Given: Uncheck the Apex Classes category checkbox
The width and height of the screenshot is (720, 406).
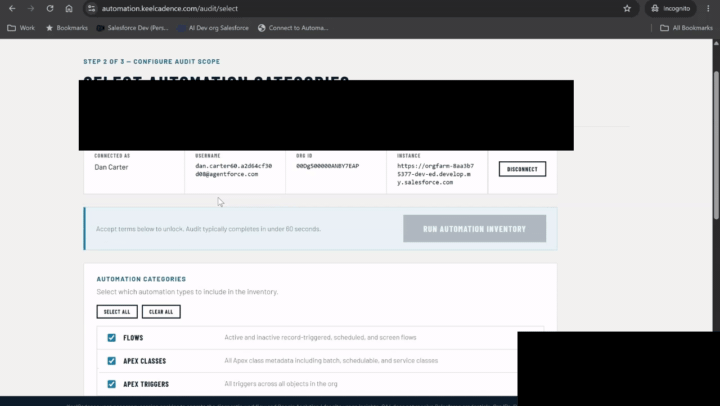Looking at the screenshot, I should coord(112,361).
